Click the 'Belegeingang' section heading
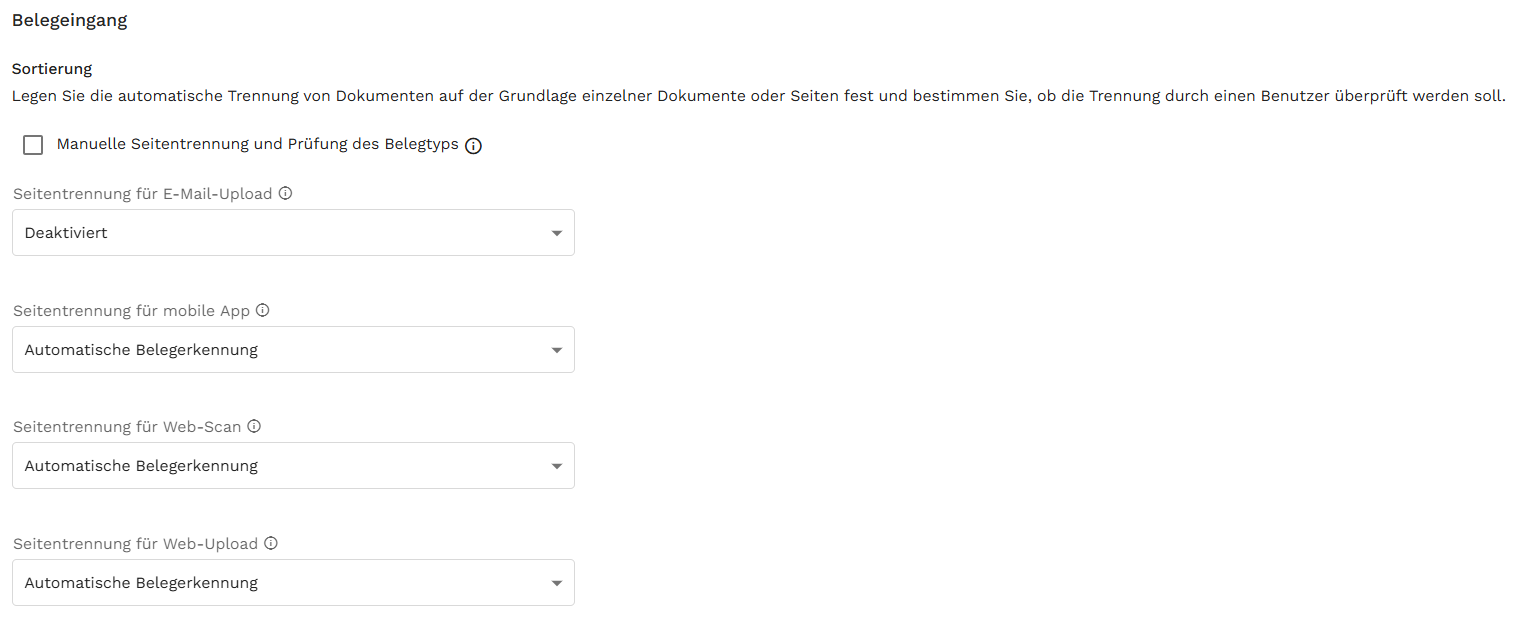Viewport: 1522px width, 627px height. 69,20
